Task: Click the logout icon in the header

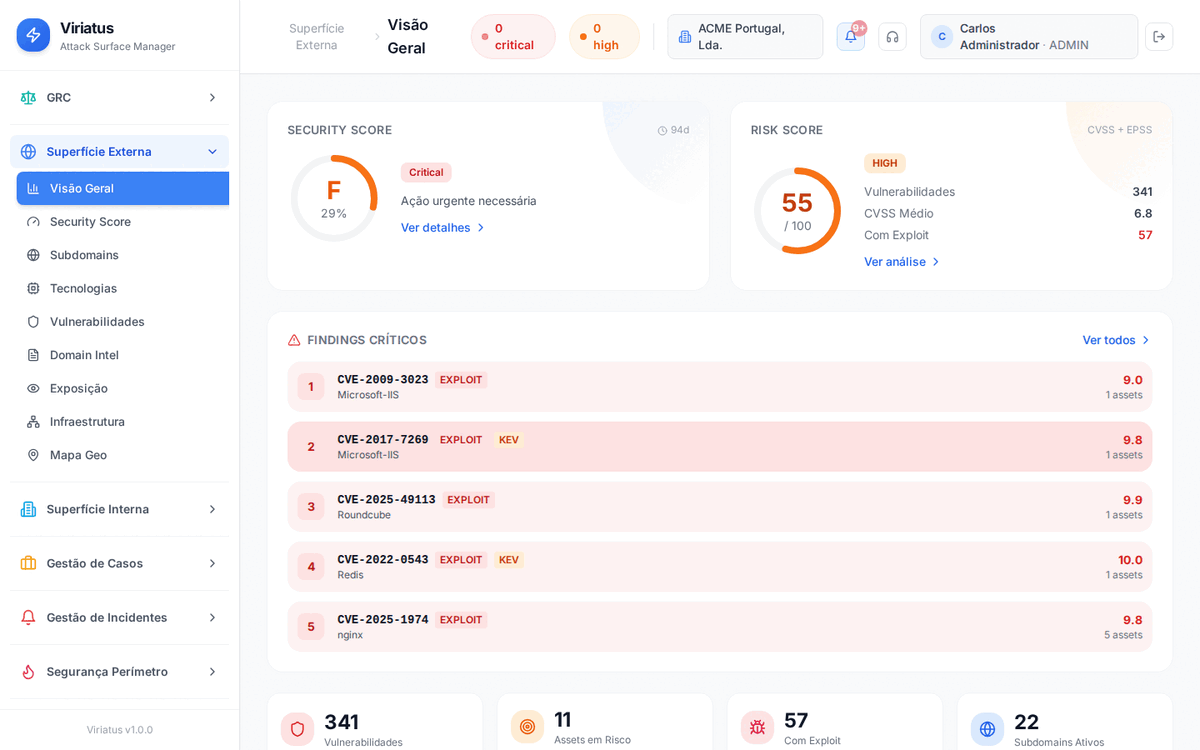Action: coord(1159,37)
